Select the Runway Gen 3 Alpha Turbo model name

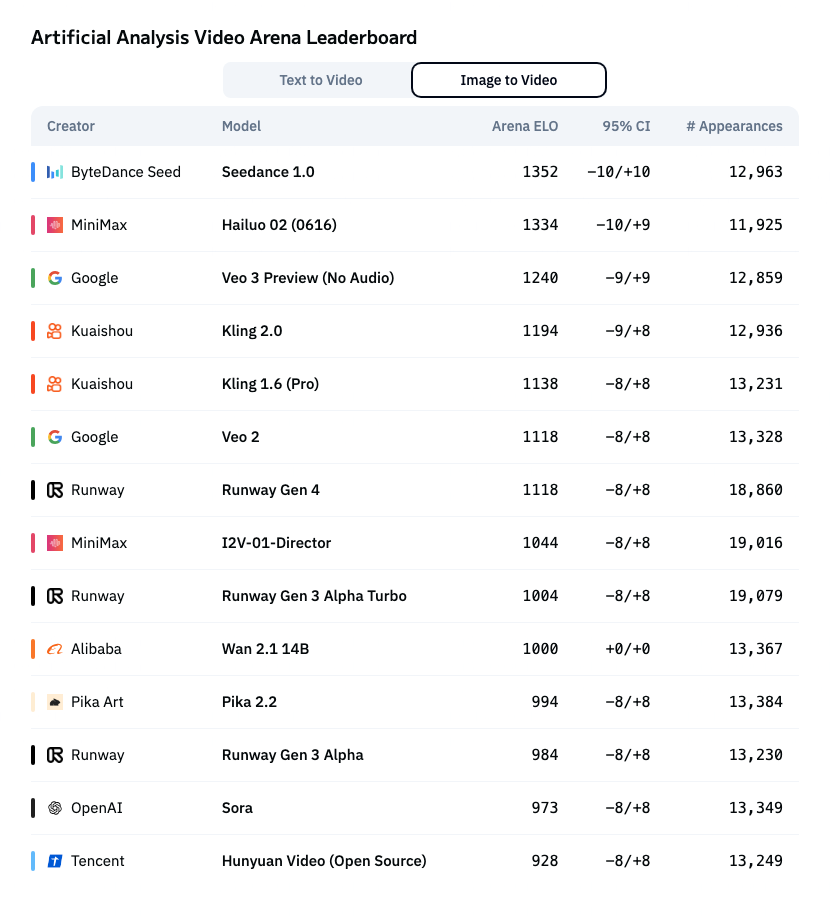pos(314,596)
